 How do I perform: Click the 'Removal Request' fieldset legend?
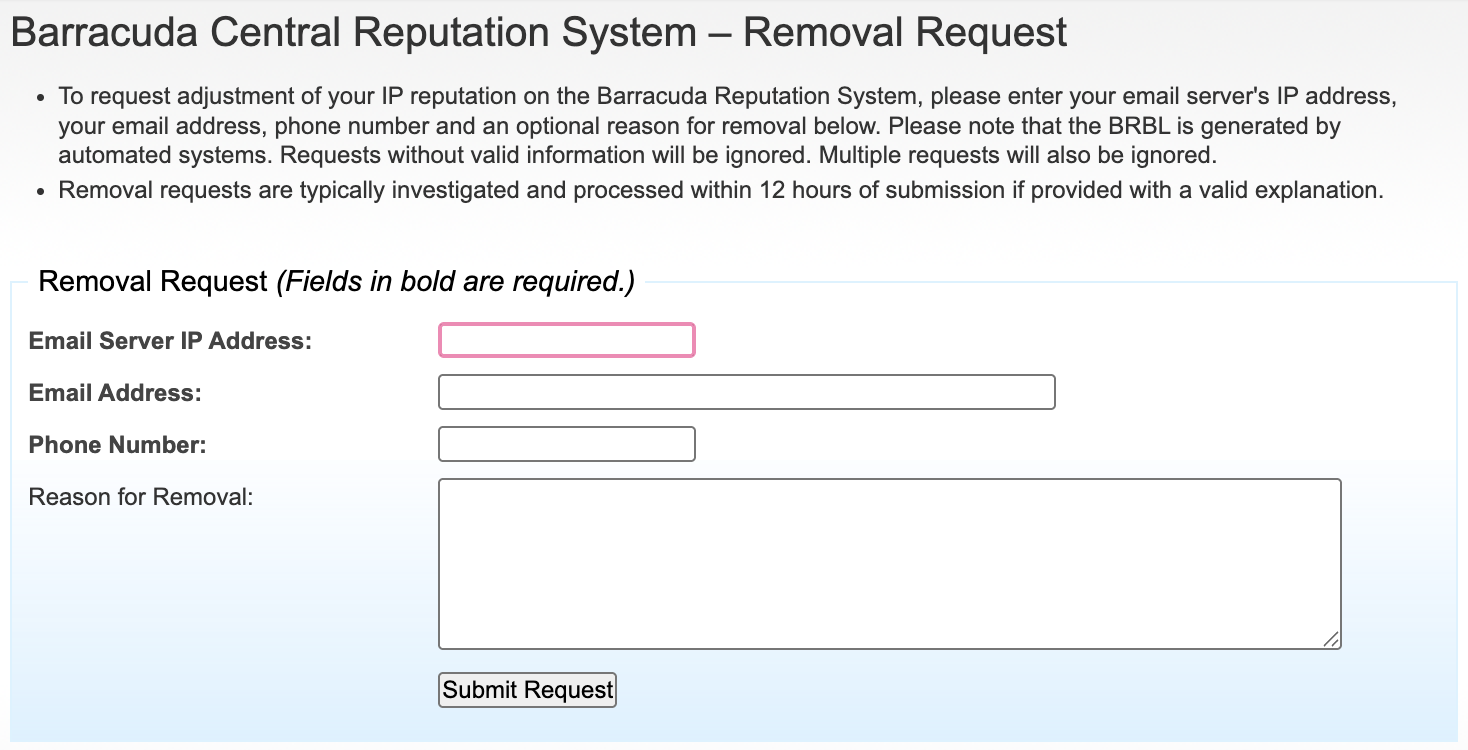click(153, 282)
